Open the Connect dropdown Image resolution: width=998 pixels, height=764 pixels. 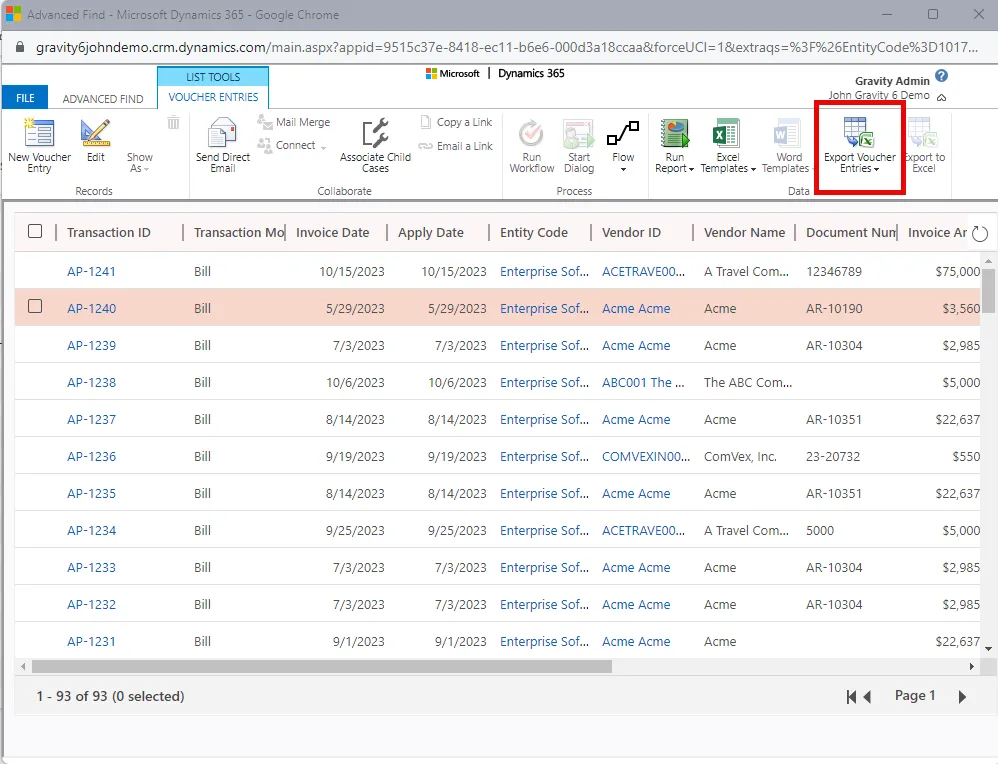coord(300,146)
